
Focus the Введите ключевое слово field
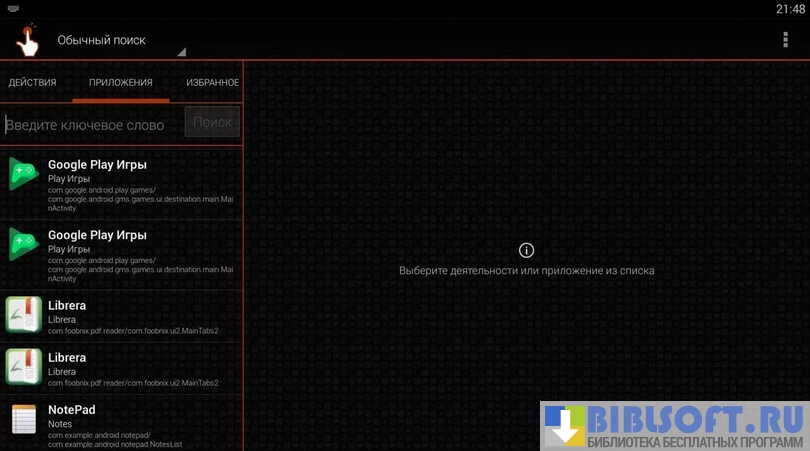coord(92,123)
